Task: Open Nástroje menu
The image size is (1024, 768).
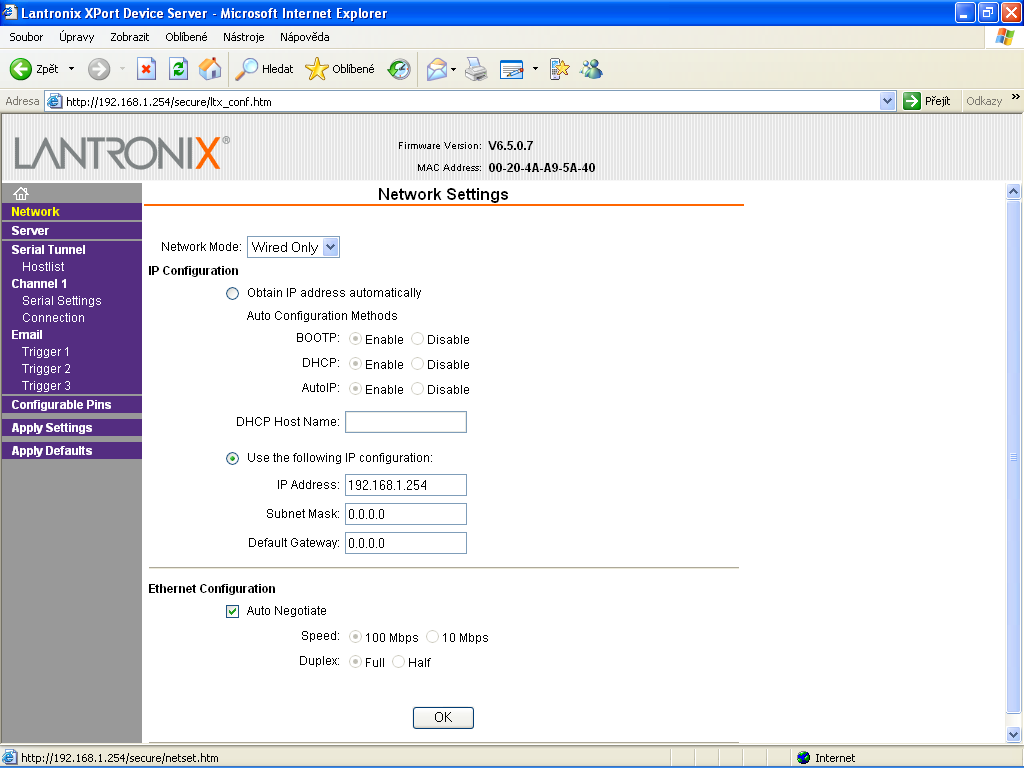Action: coord(244,37)
